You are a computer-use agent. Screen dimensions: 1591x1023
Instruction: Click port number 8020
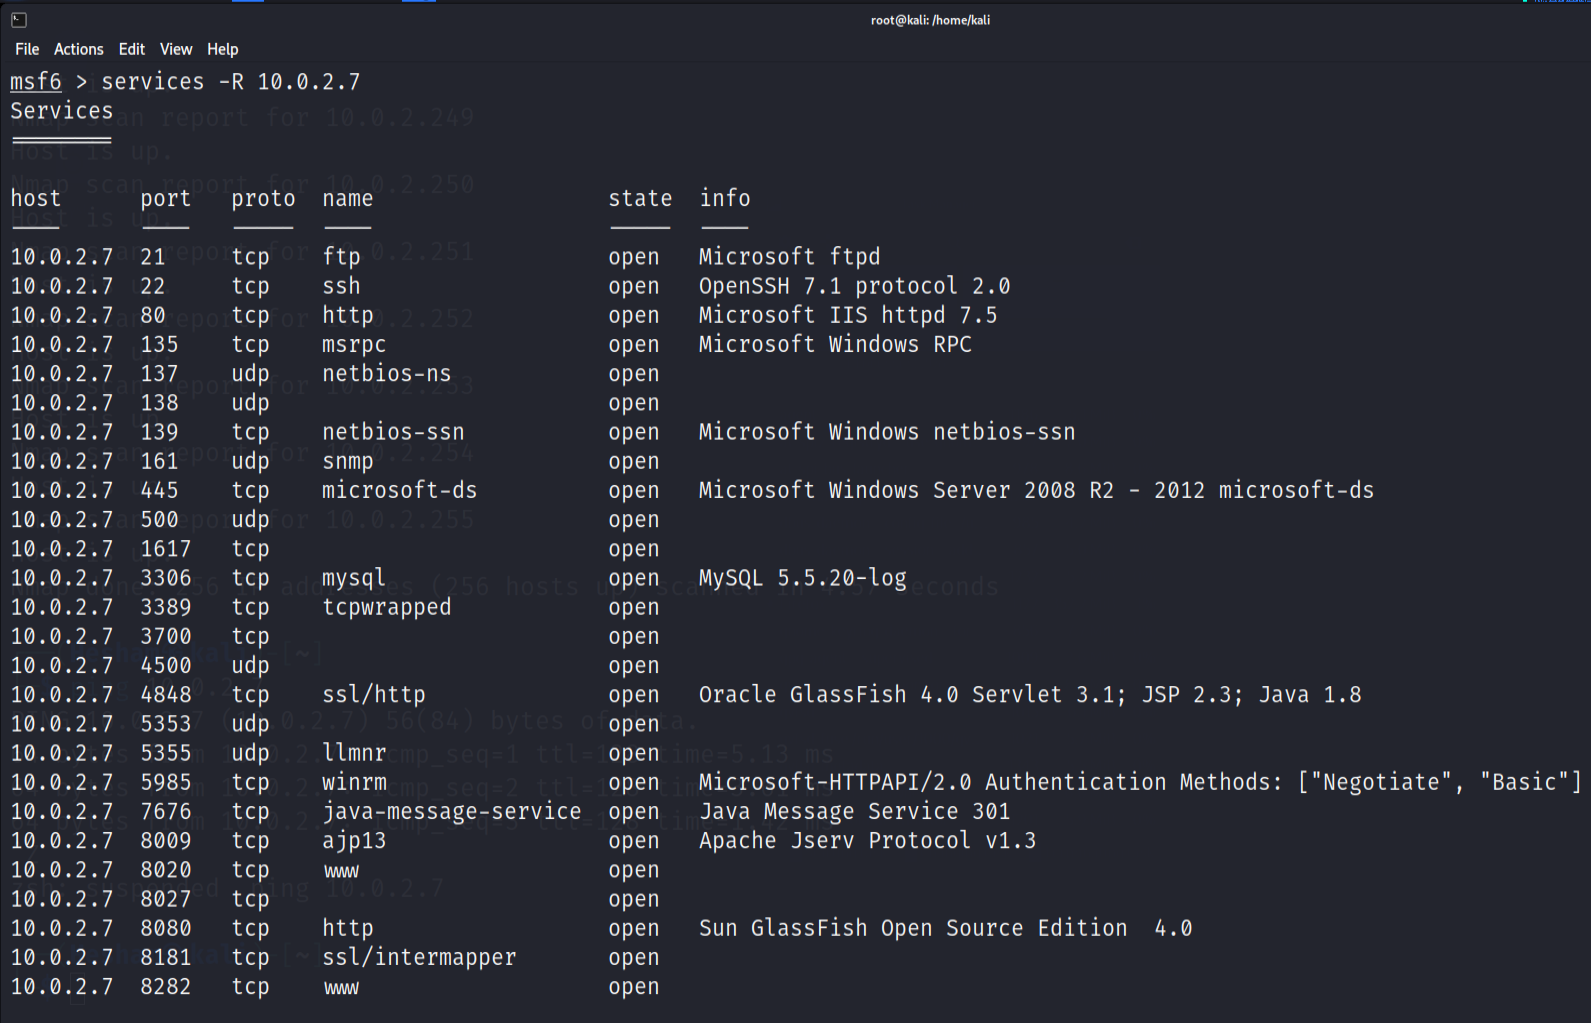pyautogui.click(x=166, y=870)
